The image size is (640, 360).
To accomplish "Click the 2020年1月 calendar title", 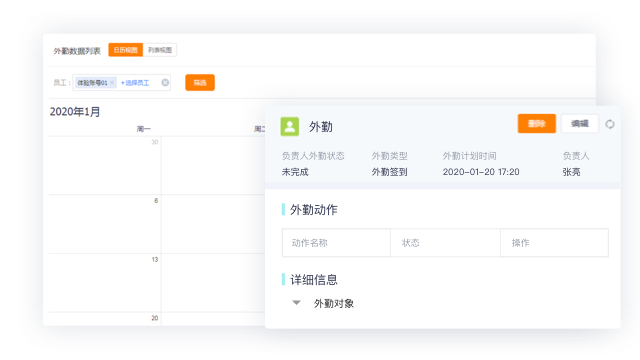I will click(x=75, y=112).
